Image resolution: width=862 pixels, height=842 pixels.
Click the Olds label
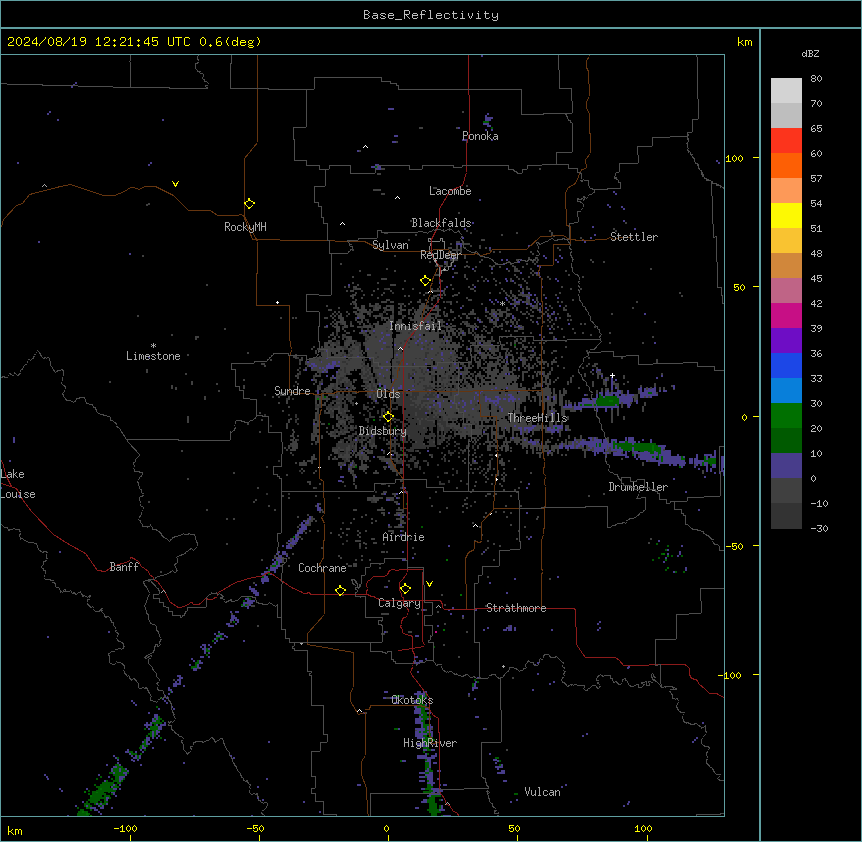point(388,394)
